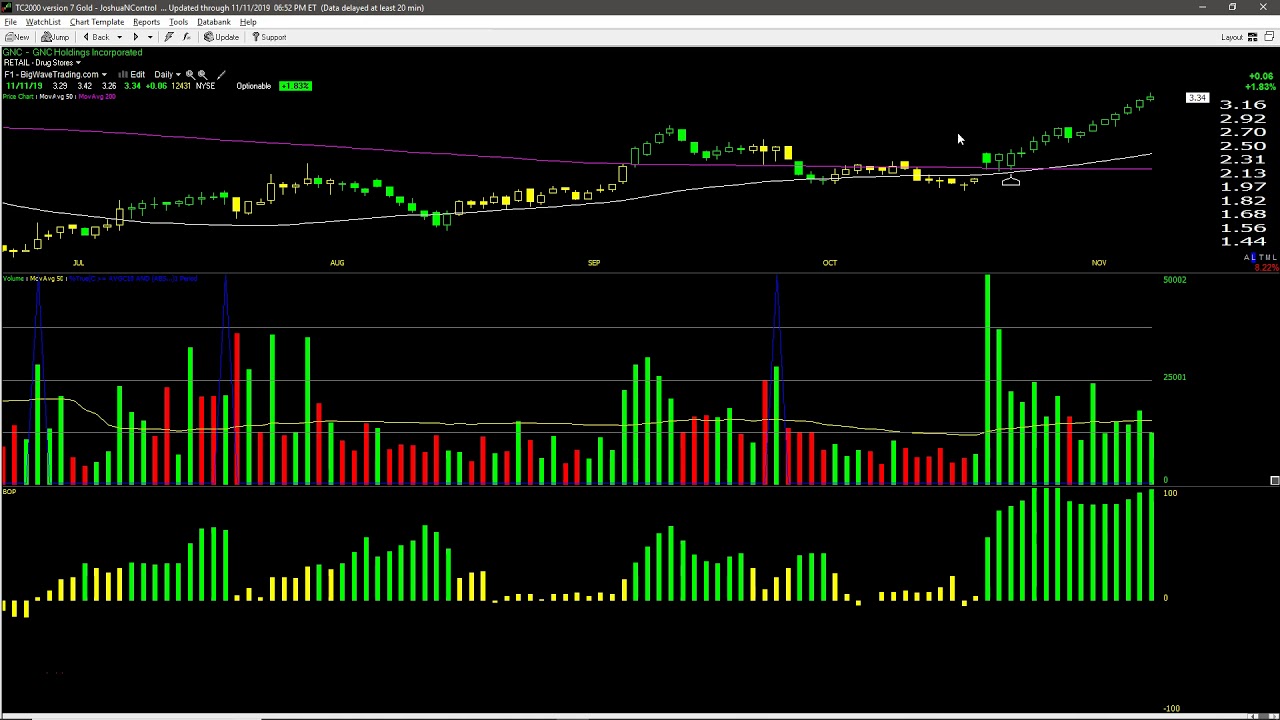This screenshot has height=720, width=1280.
Task: Open the Support button
Action: 268,37
